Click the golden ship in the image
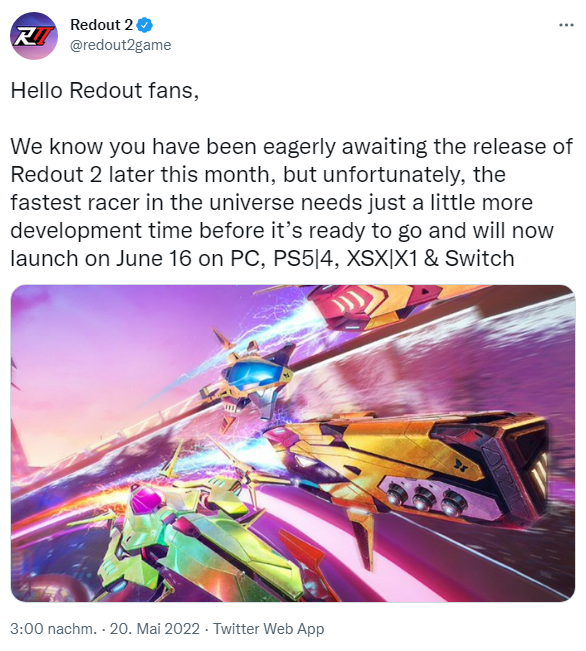This screenshot has width=586, height=651. tap(411, 465)
